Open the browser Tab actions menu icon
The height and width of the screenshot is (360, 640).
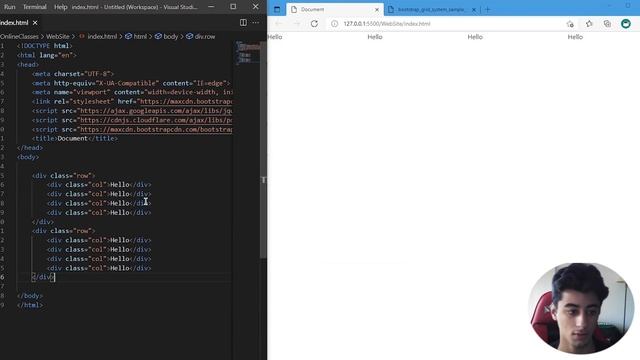coord(277,9)
